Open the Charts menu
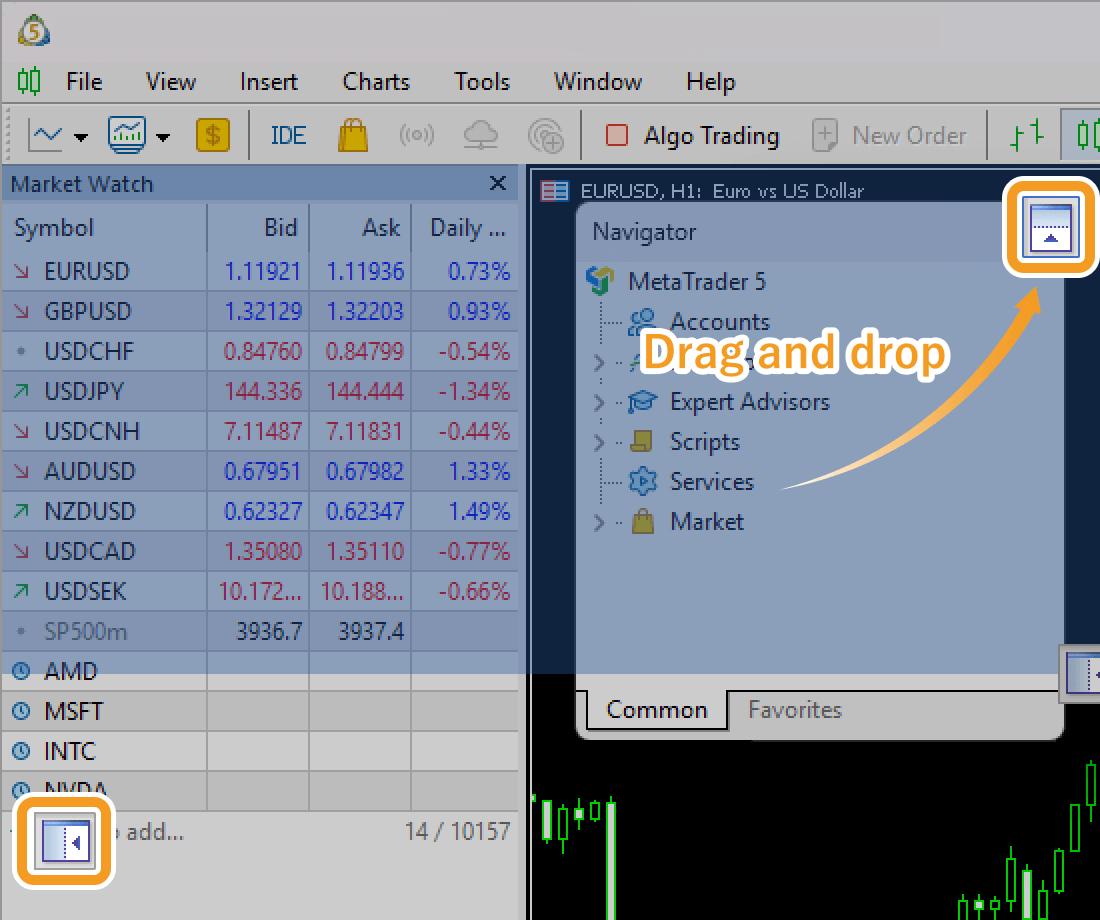The width and height of the screenshot is (1100, 920). coord(376,82)
